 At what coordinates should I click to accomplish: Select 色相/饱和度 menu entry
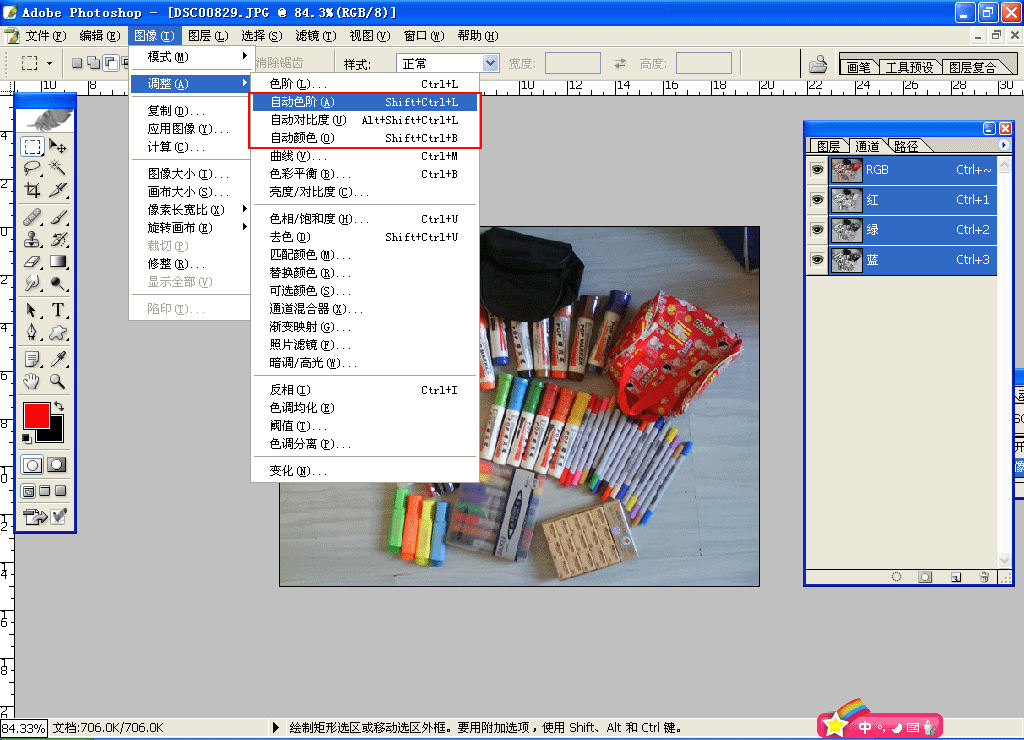[x=364, y=219]
